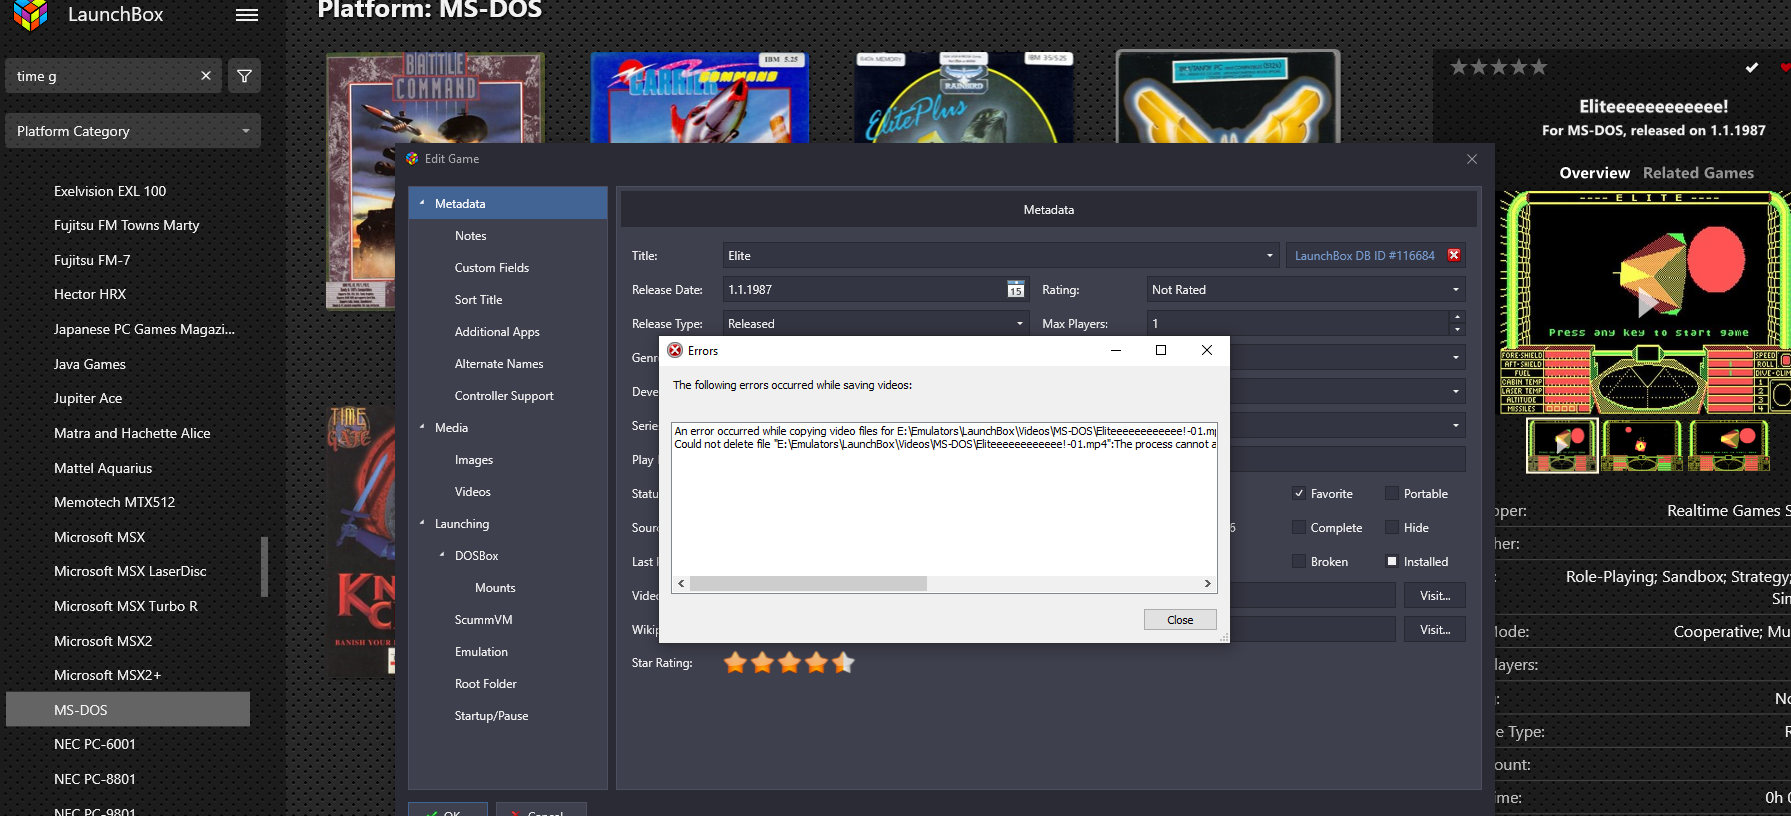Image resolution: width=1791 pixels, height=816 pixels.
Task: Open the LaunchBox DB ID #116684 link
Action: point(1364,256)
